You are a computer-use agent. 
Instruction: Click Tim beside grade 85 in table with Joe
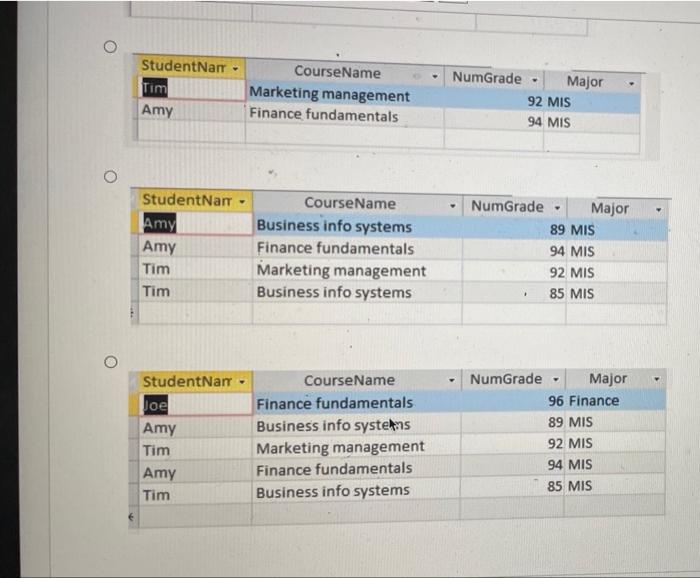(x=196, y=495)
